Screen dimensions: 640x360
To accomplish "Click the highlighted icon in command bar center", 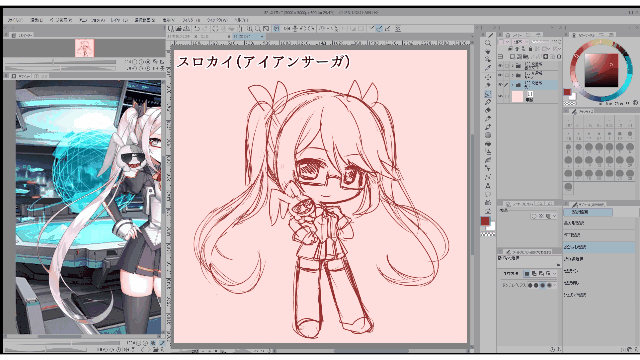I will [x=276, y=29].
